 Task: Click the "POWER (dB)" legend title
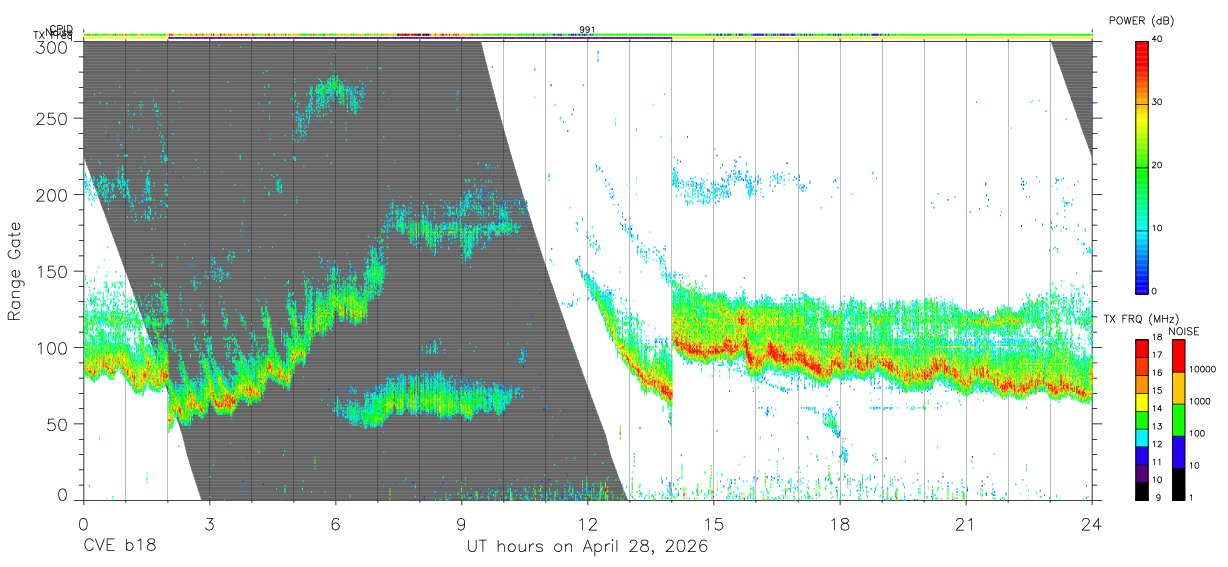[1141, 20]
